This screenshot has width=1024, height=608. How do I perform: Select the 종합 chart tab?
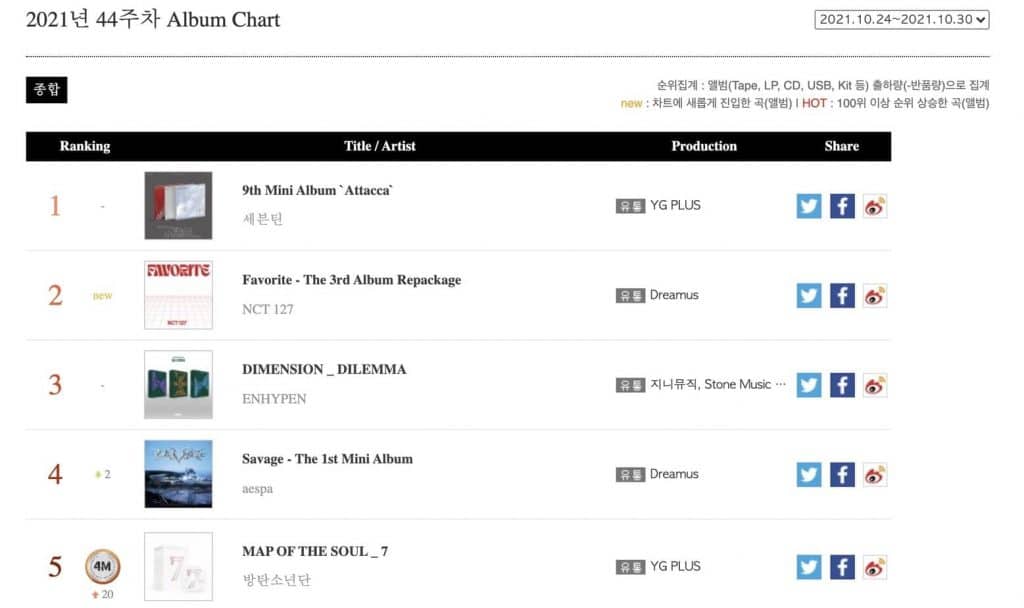click(x=46, y=89)
